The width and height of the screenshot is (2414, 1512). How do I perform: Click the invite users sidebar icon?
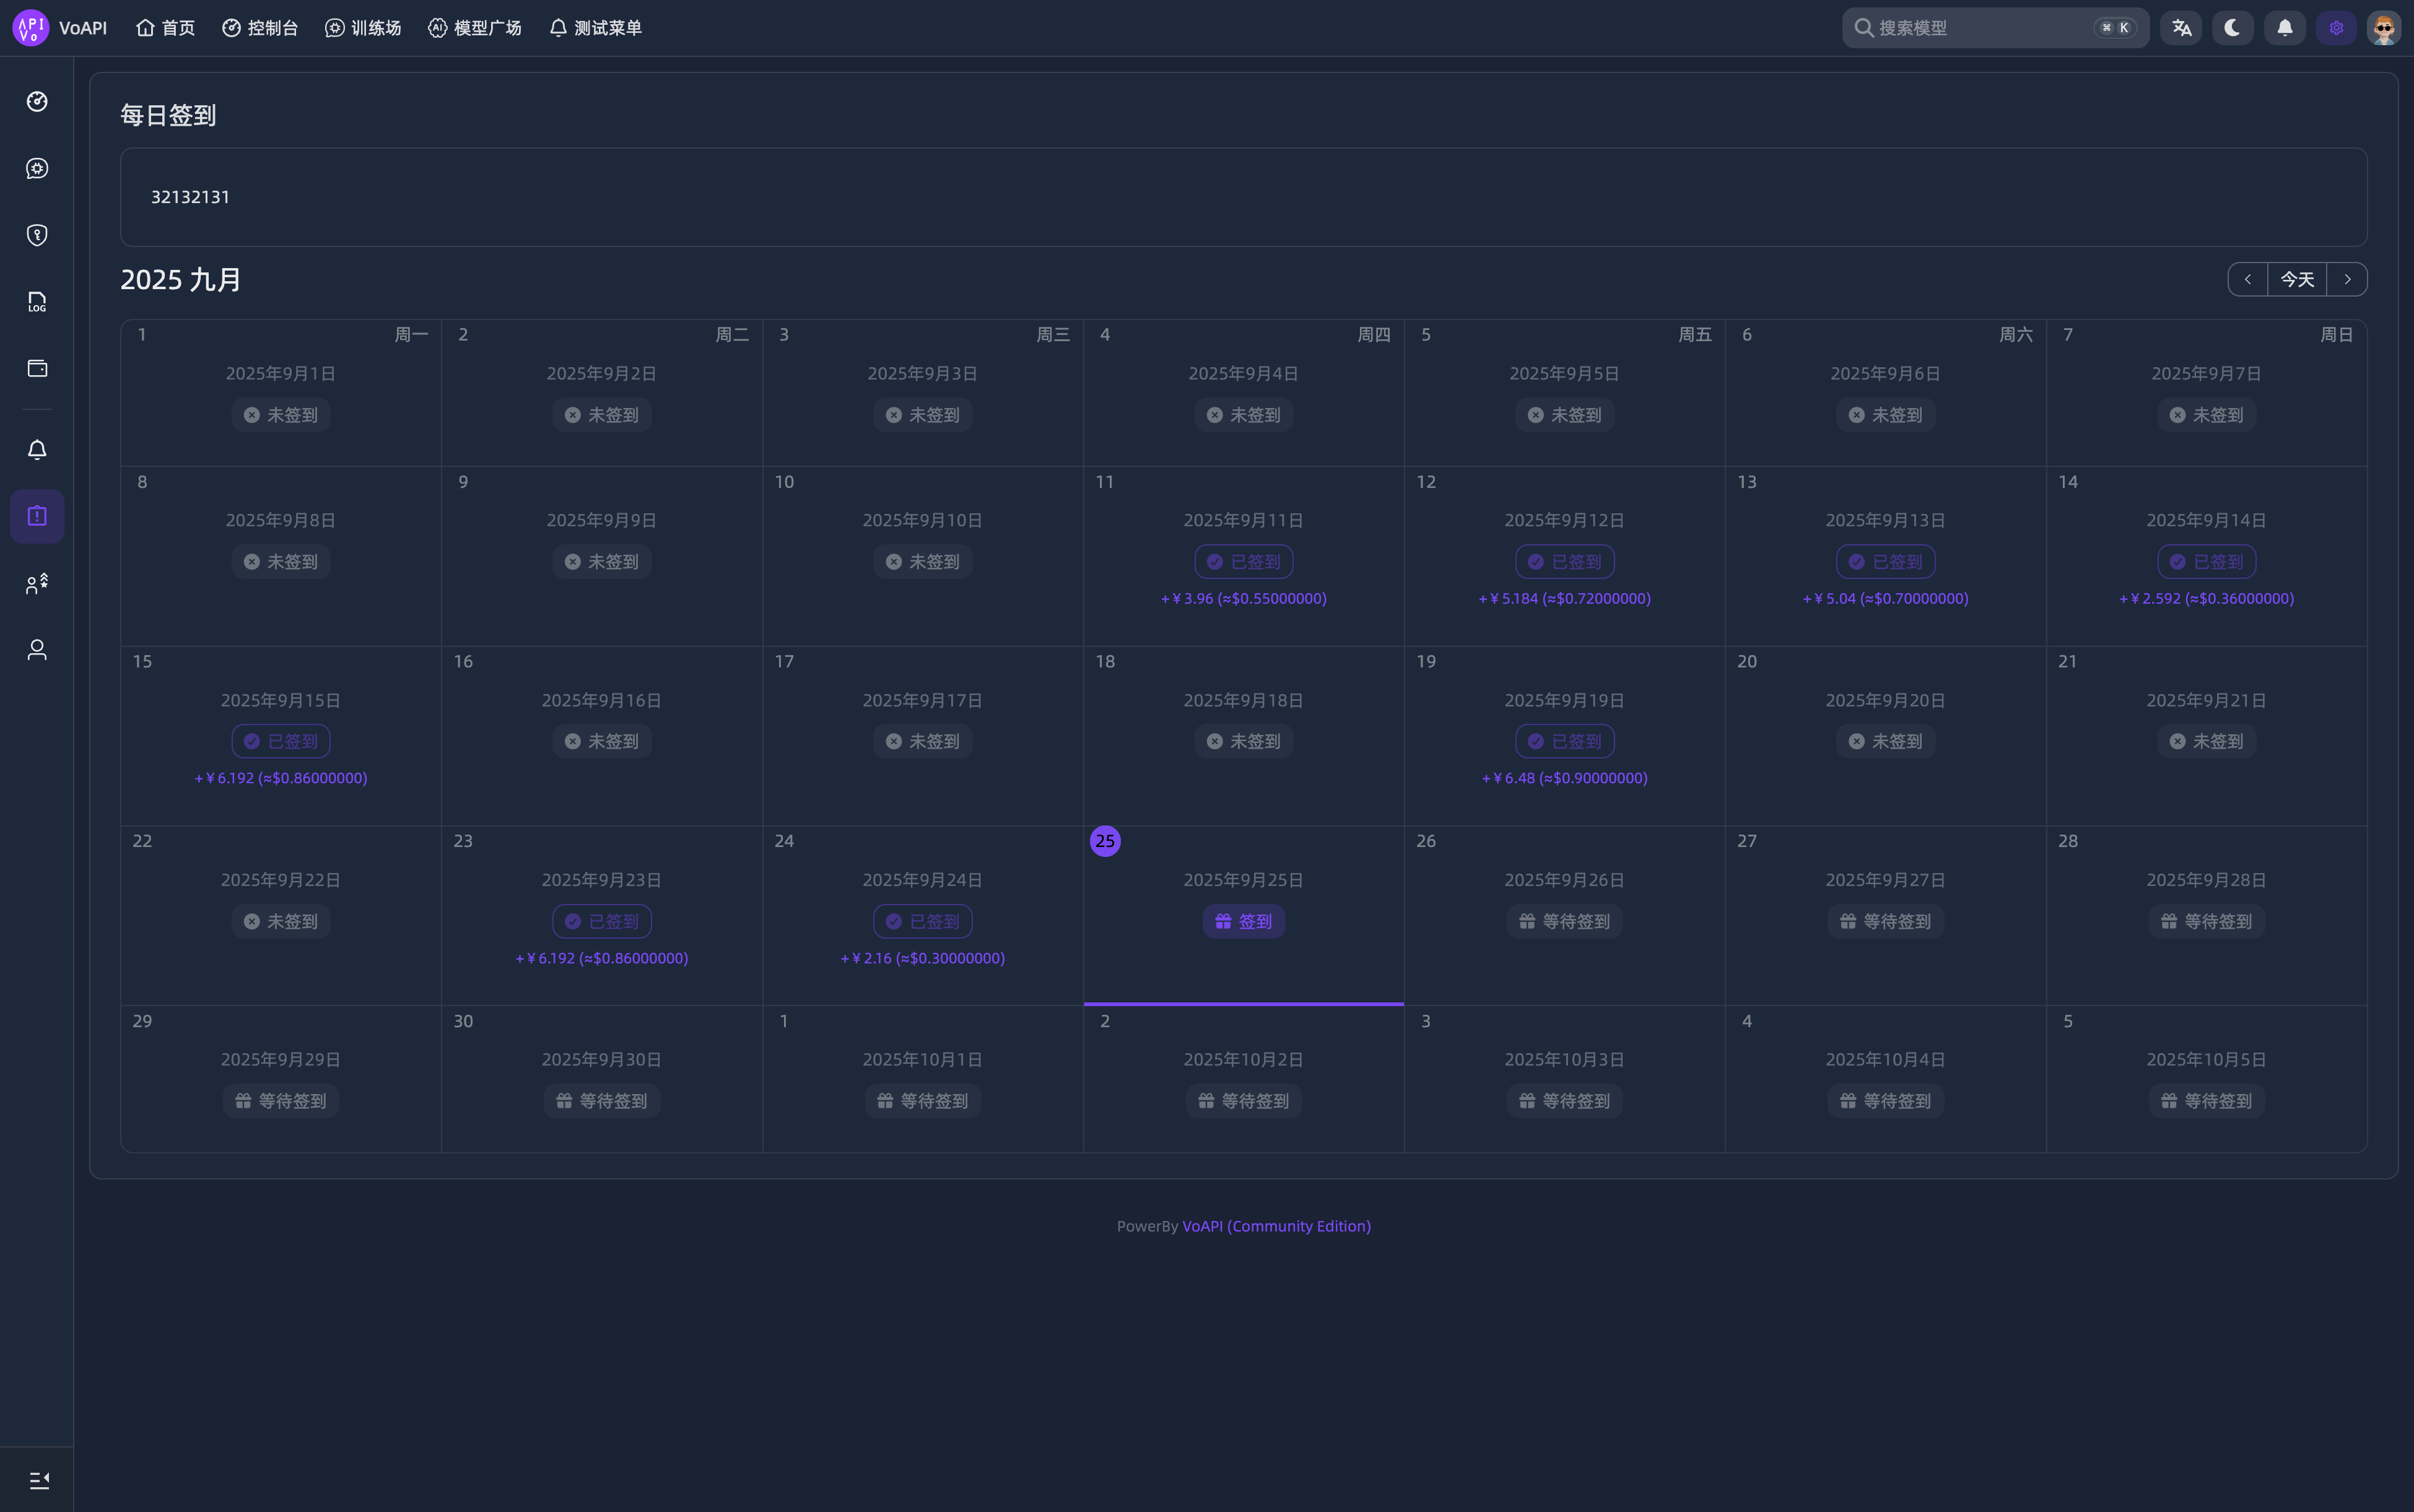[x=37, y=584]
